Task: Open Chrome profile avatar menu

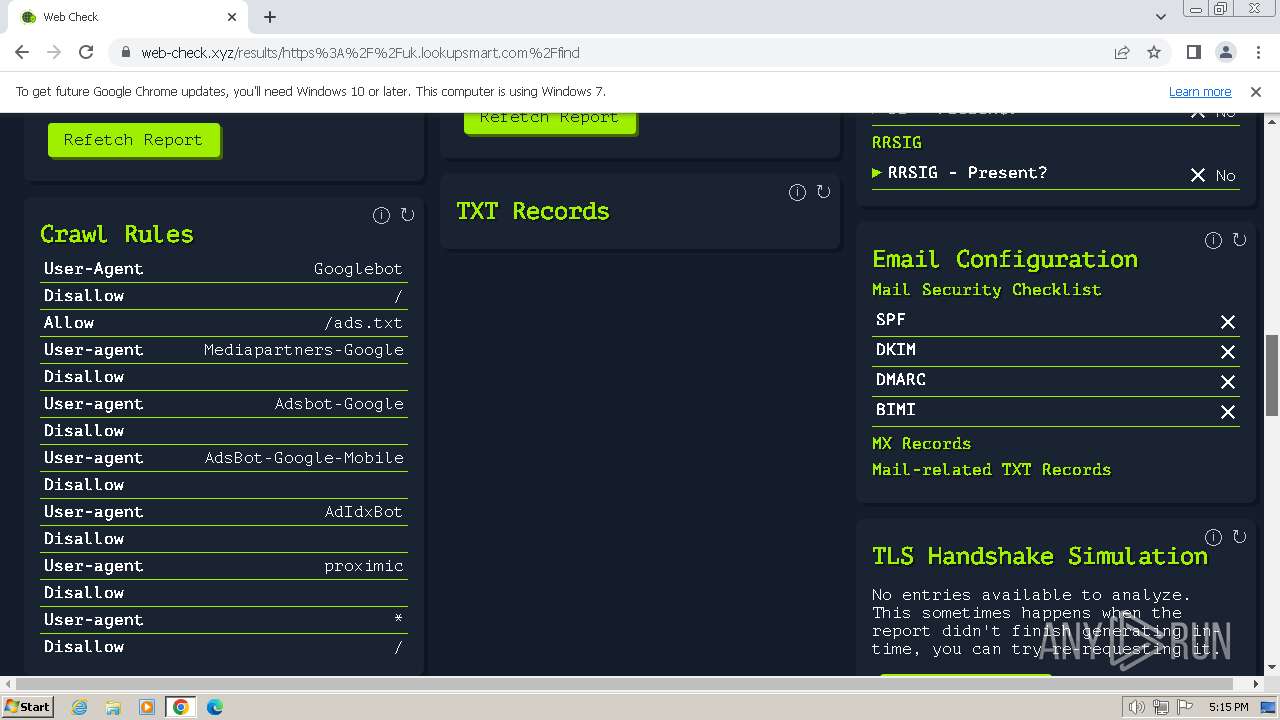Action: coord(1225,52)
